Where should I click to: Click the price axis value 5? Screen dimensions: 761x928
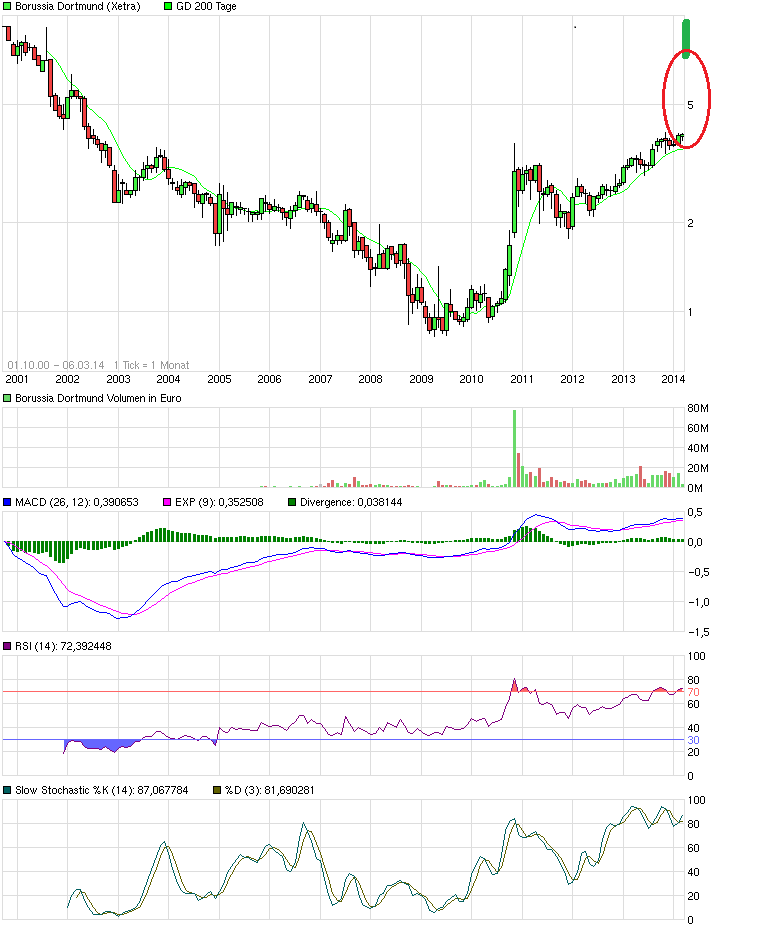690,105
